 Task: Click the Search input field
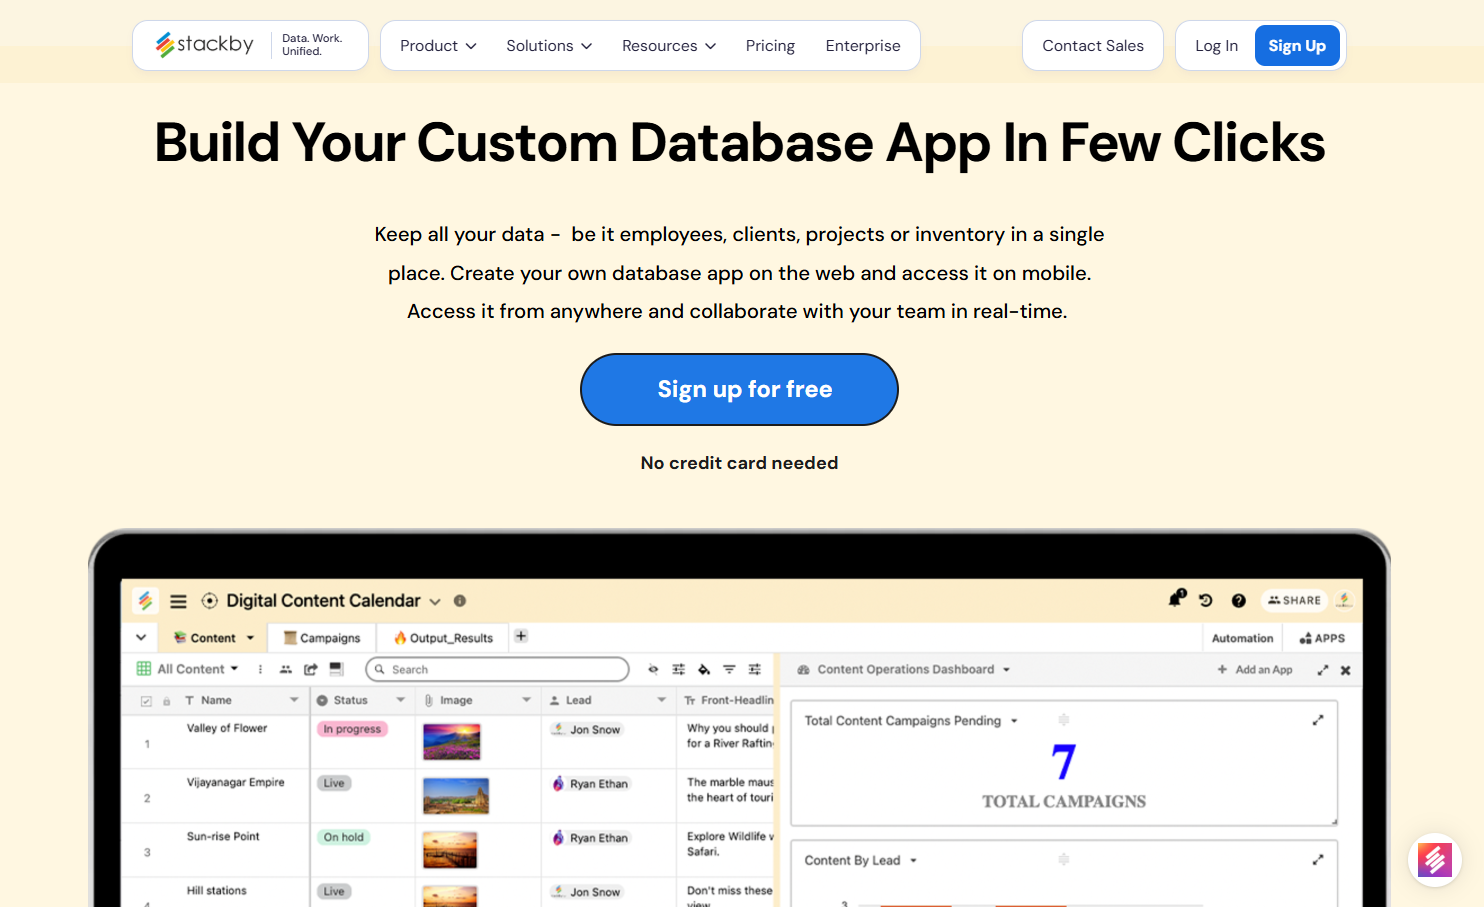point(498,669)
